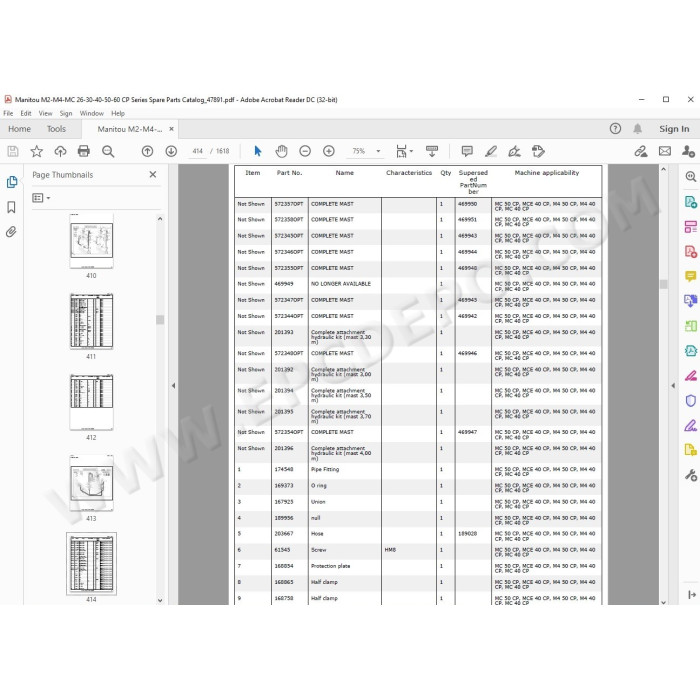Zoom out with the minus circle icon
Screen dimensions: 700x700
coord(305,151)
